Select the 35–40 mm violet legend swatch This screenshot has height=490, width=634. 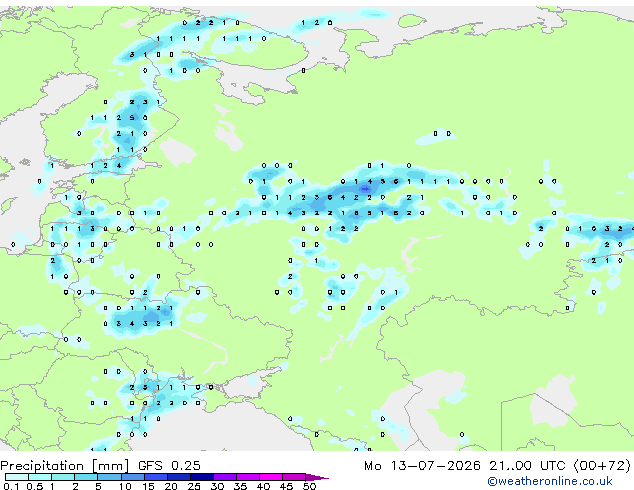pyautogui.click(x=247, y=477)
